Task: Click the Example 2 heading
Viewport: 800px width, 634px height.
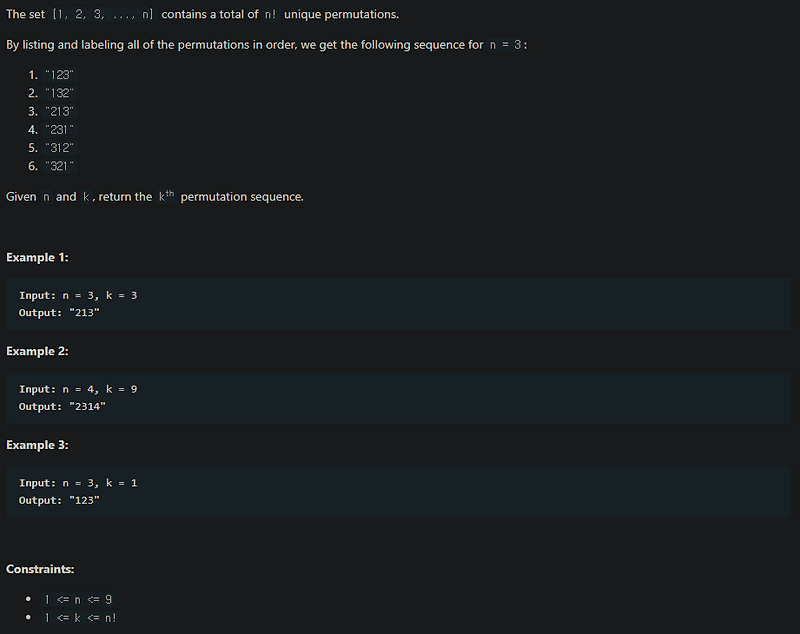Action: click(37, 351)
